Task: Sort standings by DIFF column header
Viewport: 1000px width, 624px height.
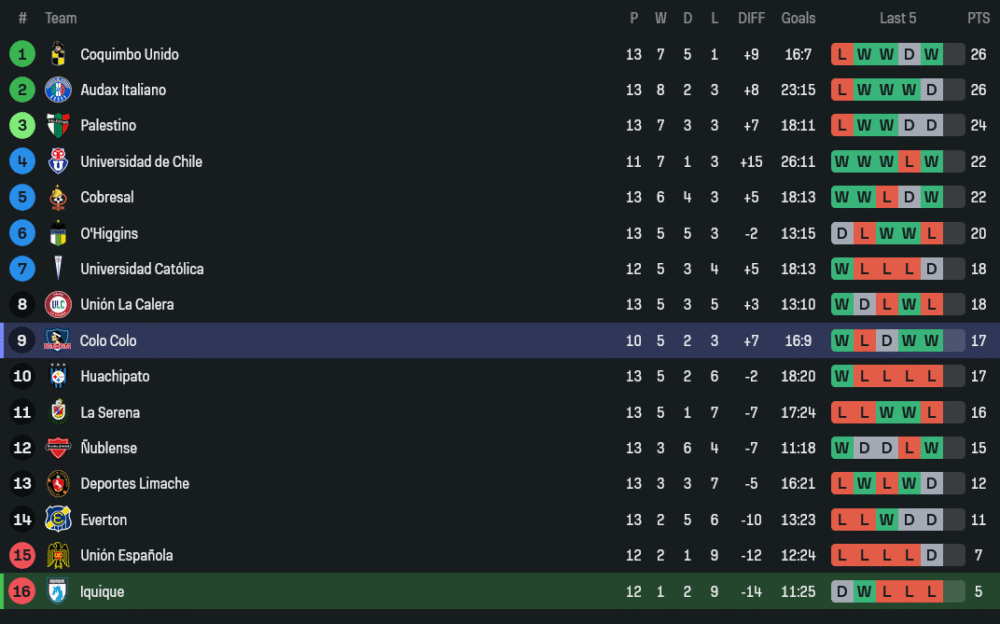Action: click(751, 18)
